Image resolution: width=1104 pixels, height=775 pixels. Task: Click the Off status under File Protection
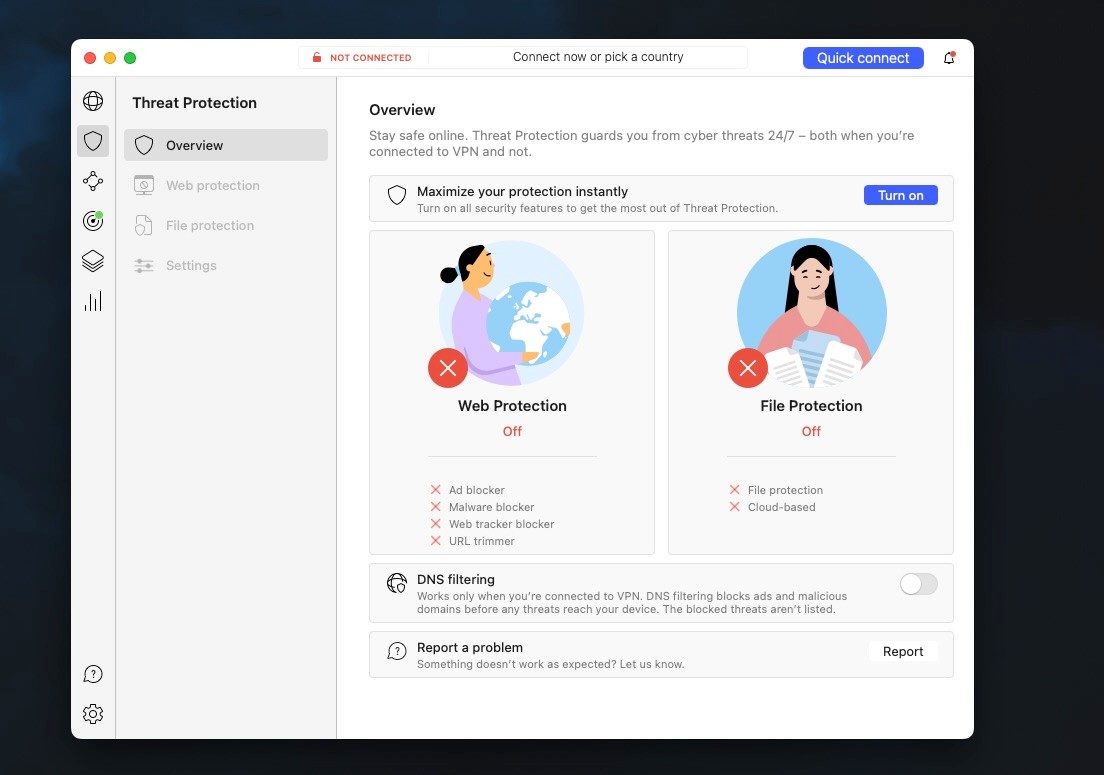coord(811,431)
